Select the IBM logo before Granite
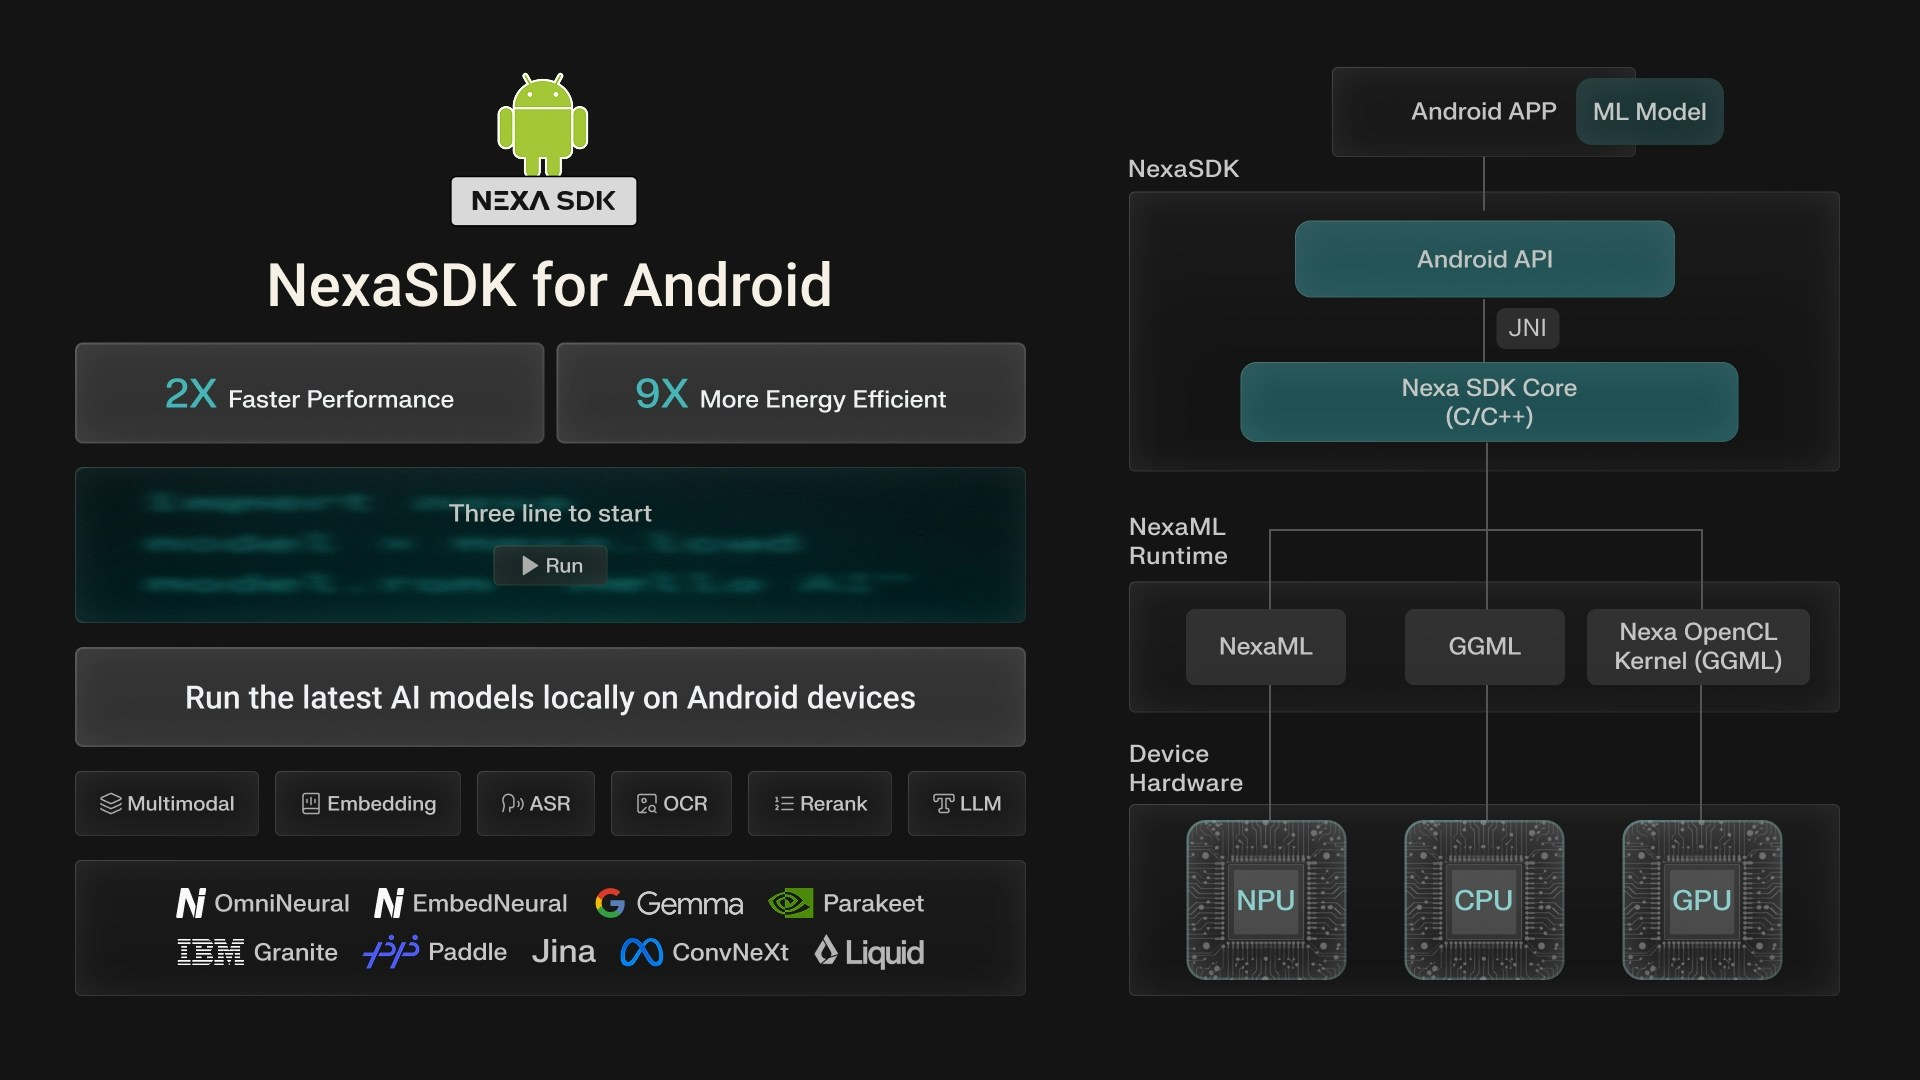The height and width of the screenshot is (1080, 1920). pos(210,952)
